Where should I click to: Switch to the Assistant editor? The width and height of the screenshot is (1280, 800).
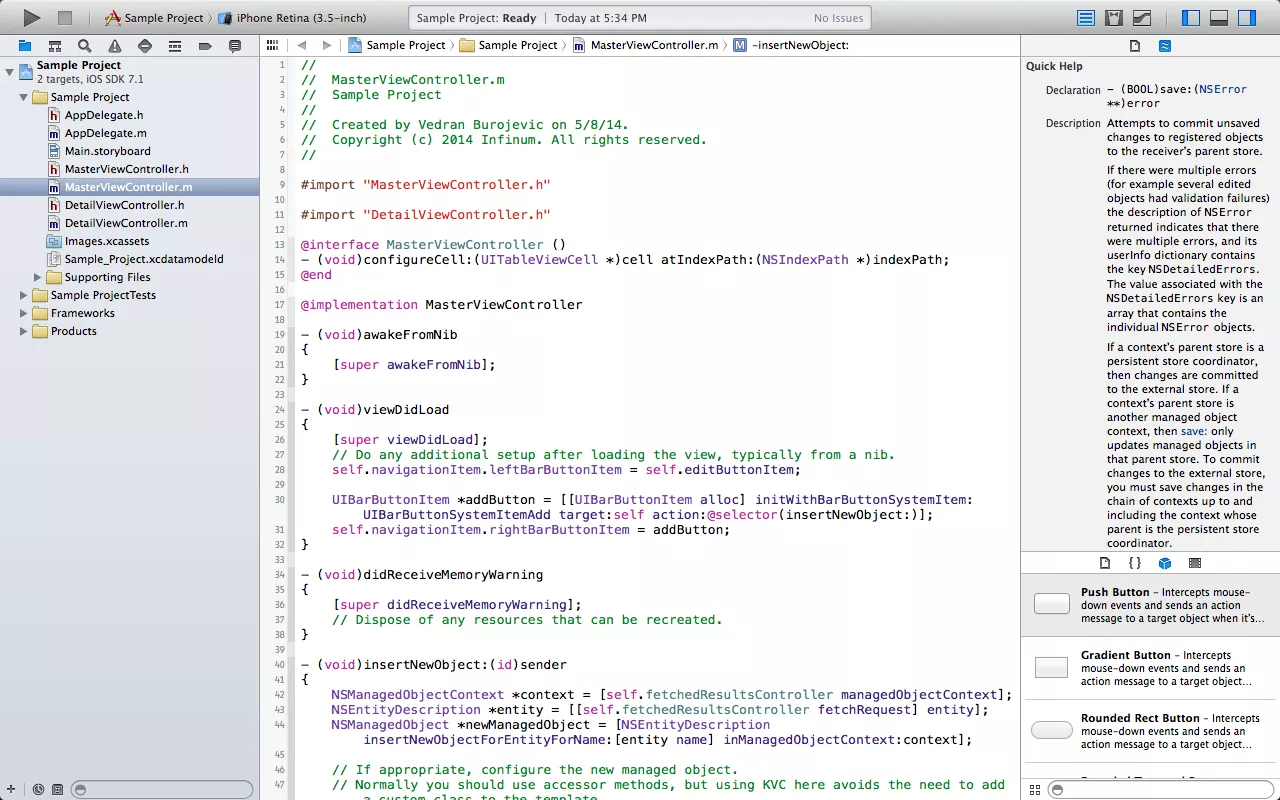click(x=1113, y=18)
